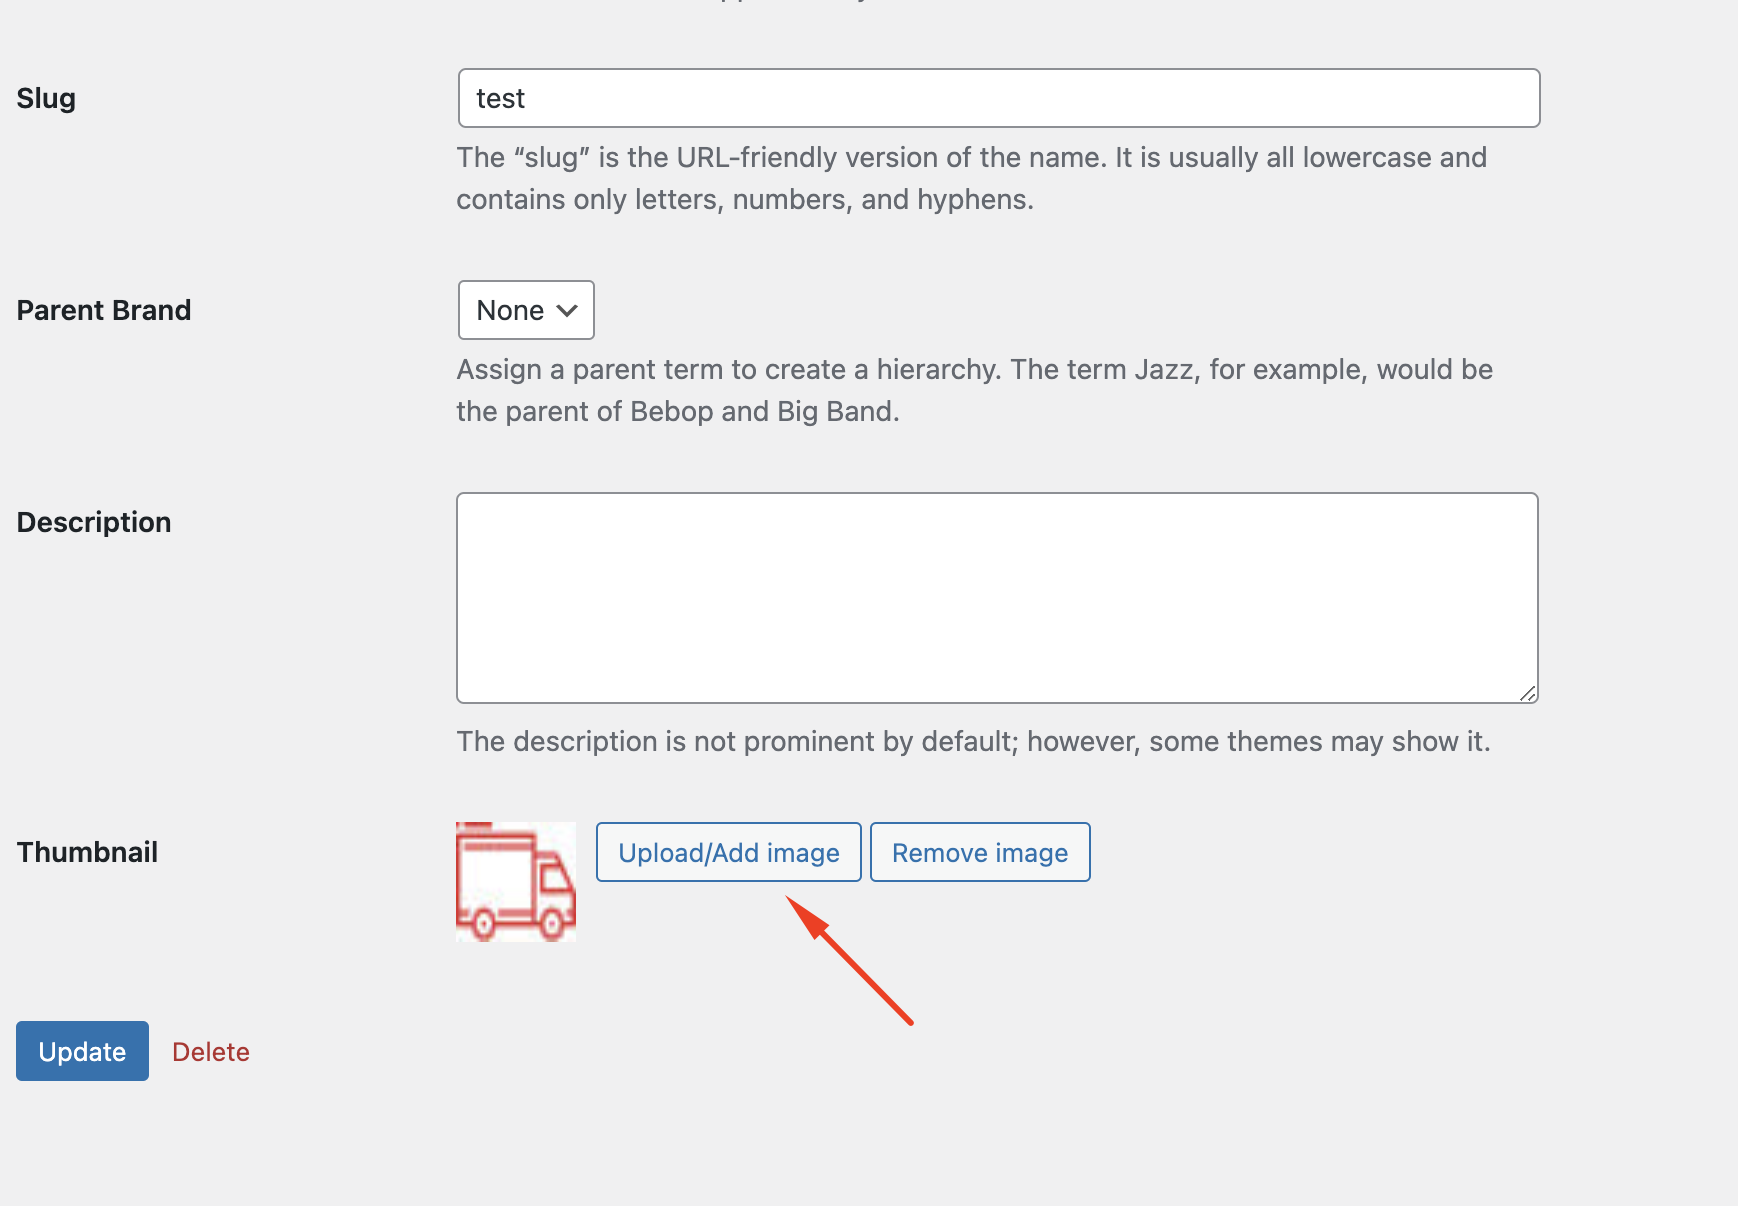
Task: Click inside the Description text area
Action: coord(997,598)
